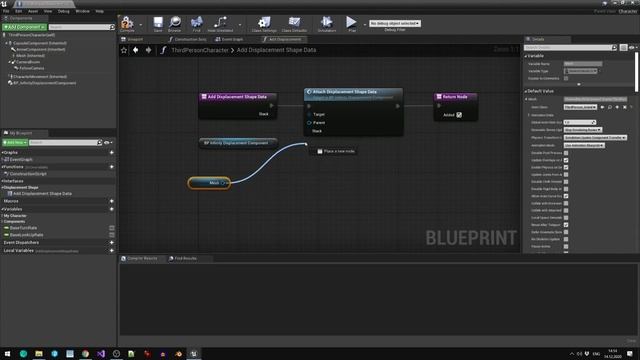Click the Visual Studio icon in taskbar
Image resolution: width=640 pixels, height=360 pixels.
101,353
